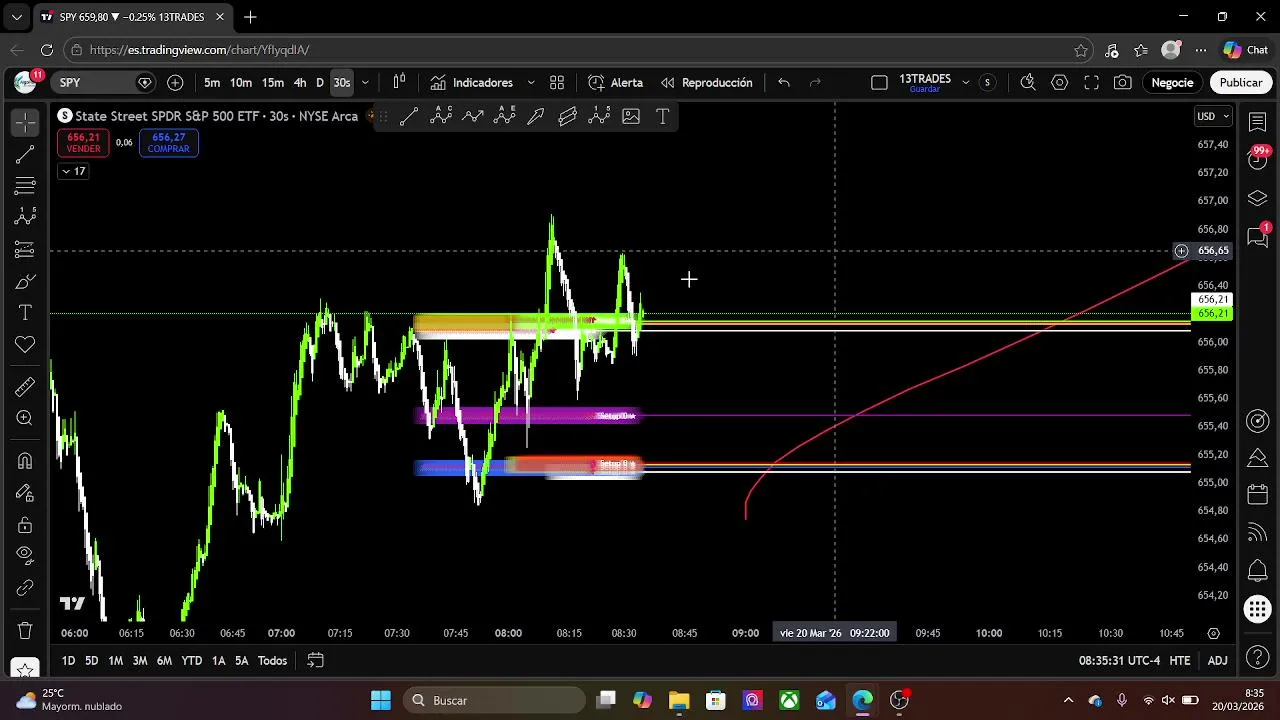
Task: Set range to YTD
Action: [x=191, y=660]
